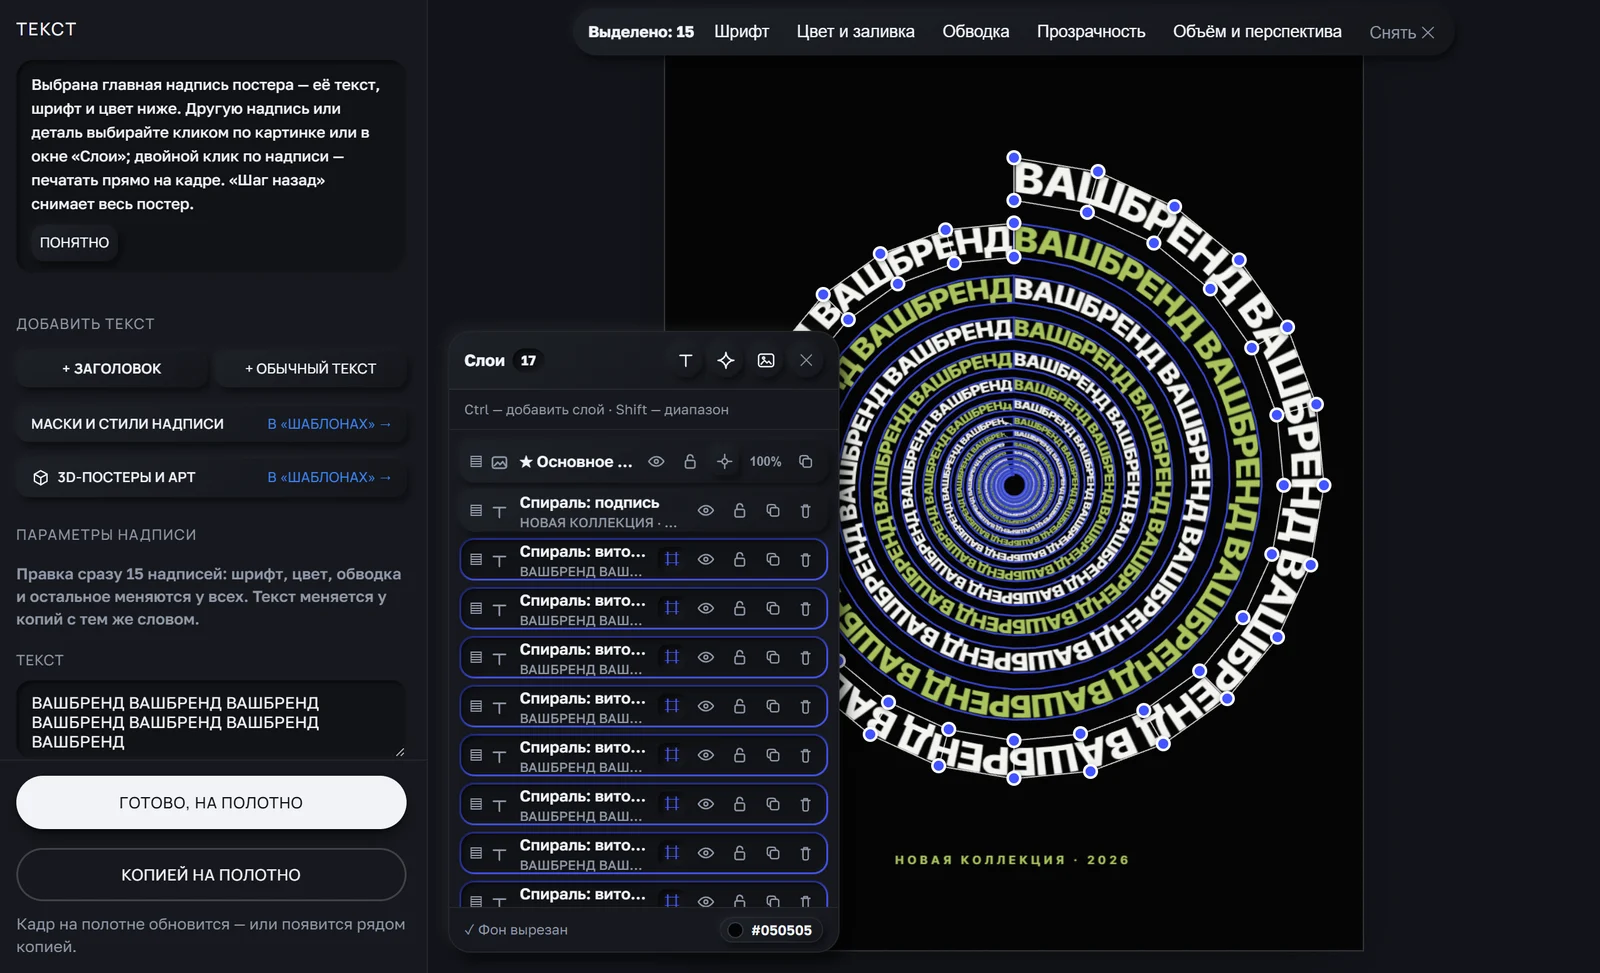Open Объём и перспектива options
The height and width of the screenshot is (973, 1600).
pos(1257,32)
